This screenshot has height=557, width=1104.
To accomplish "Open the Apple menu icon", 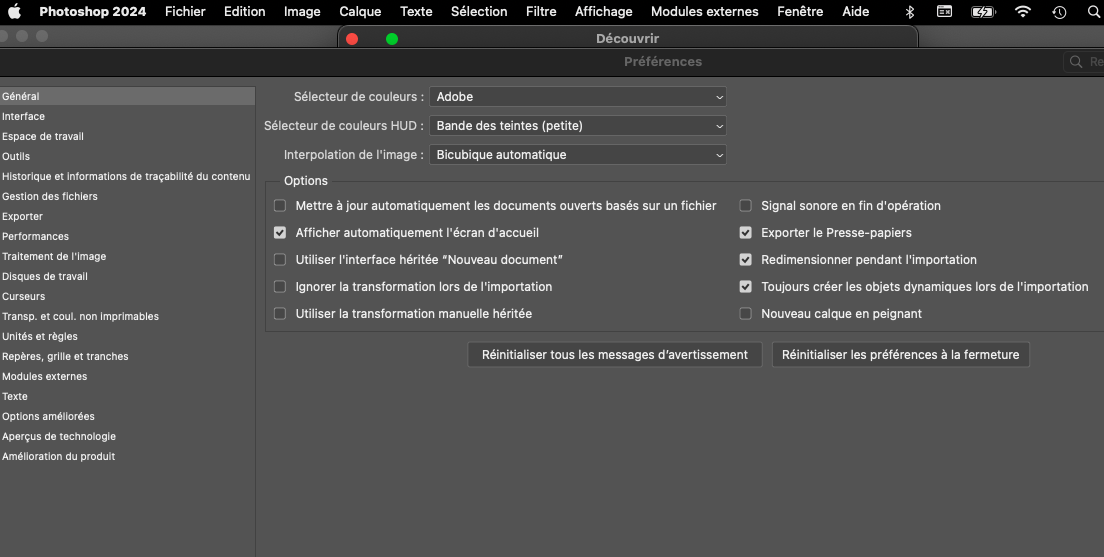I will pyautogui.click(x=14, y=11).
